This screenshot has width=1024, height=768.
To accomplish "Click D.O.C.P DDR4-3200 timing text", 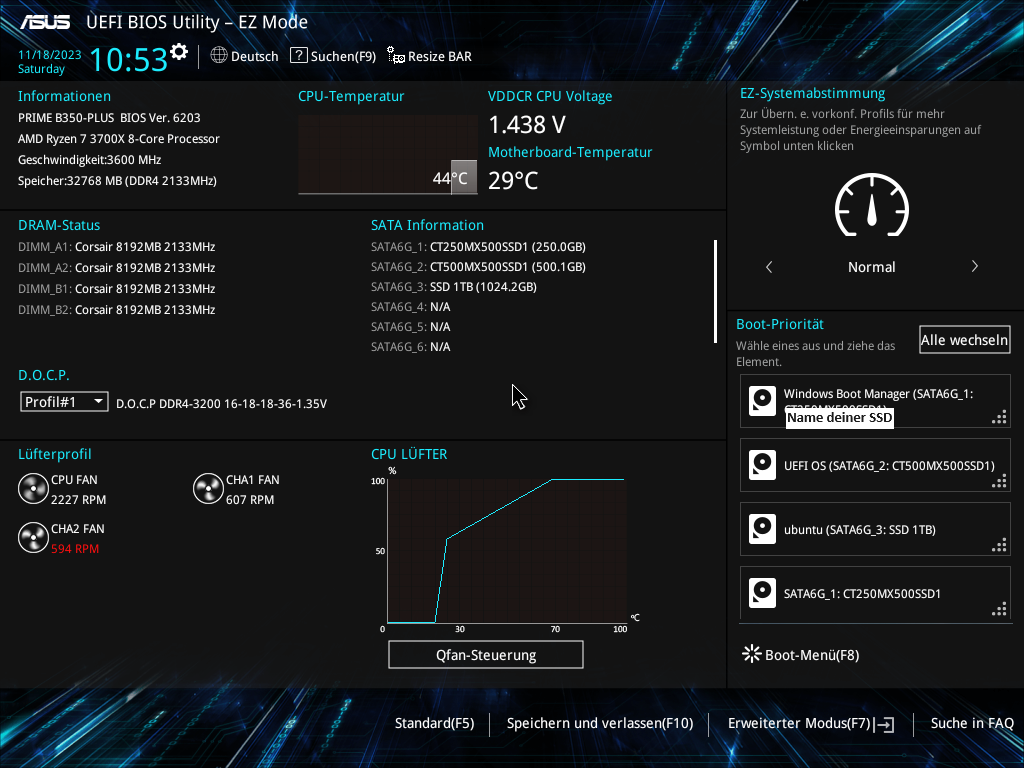I will [221, 404].
